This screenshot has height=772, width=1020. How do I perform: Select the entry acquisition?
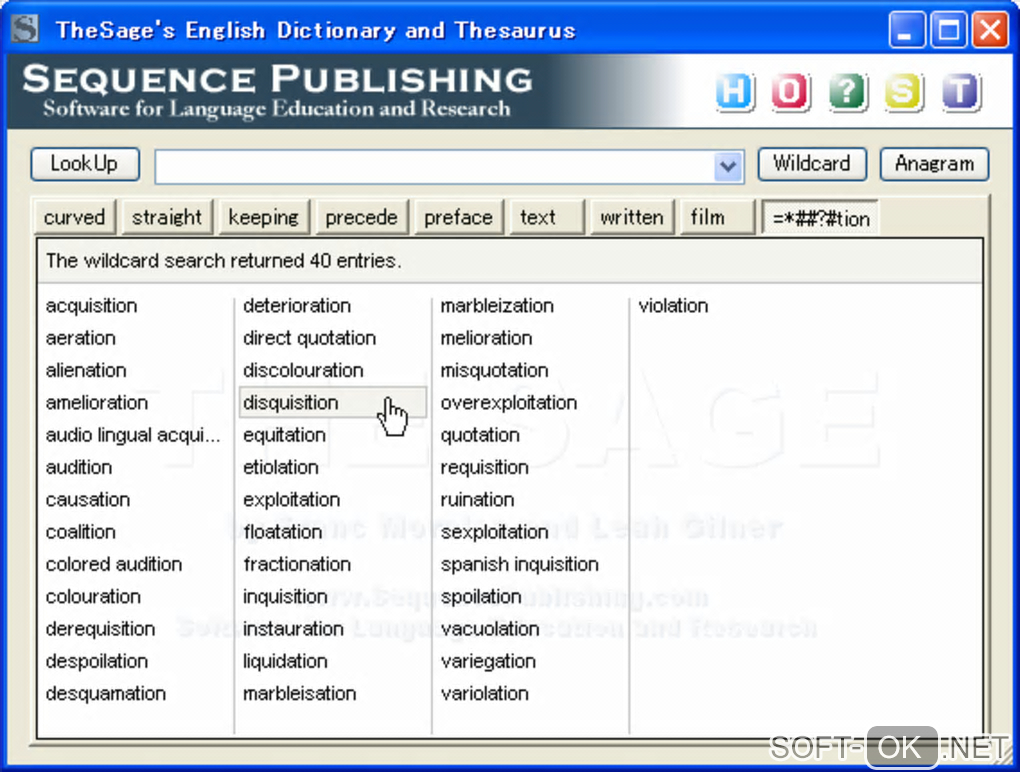[x=91, y=306]
